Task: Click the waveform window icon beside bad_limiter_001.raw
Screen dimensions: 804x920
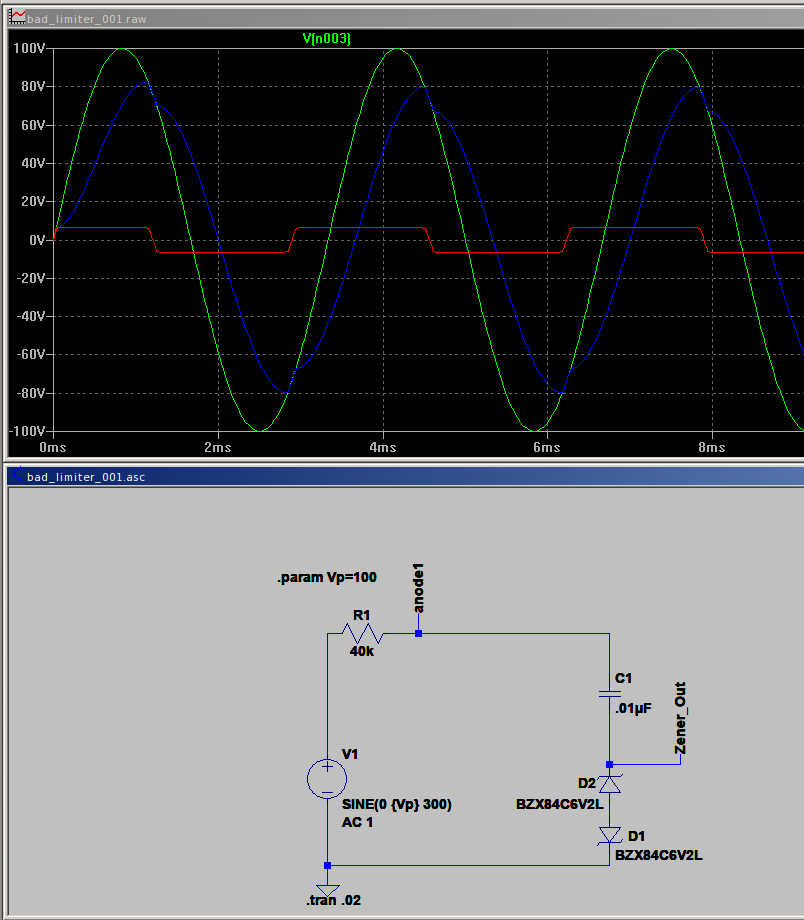Action: click(x=17, y=18)
